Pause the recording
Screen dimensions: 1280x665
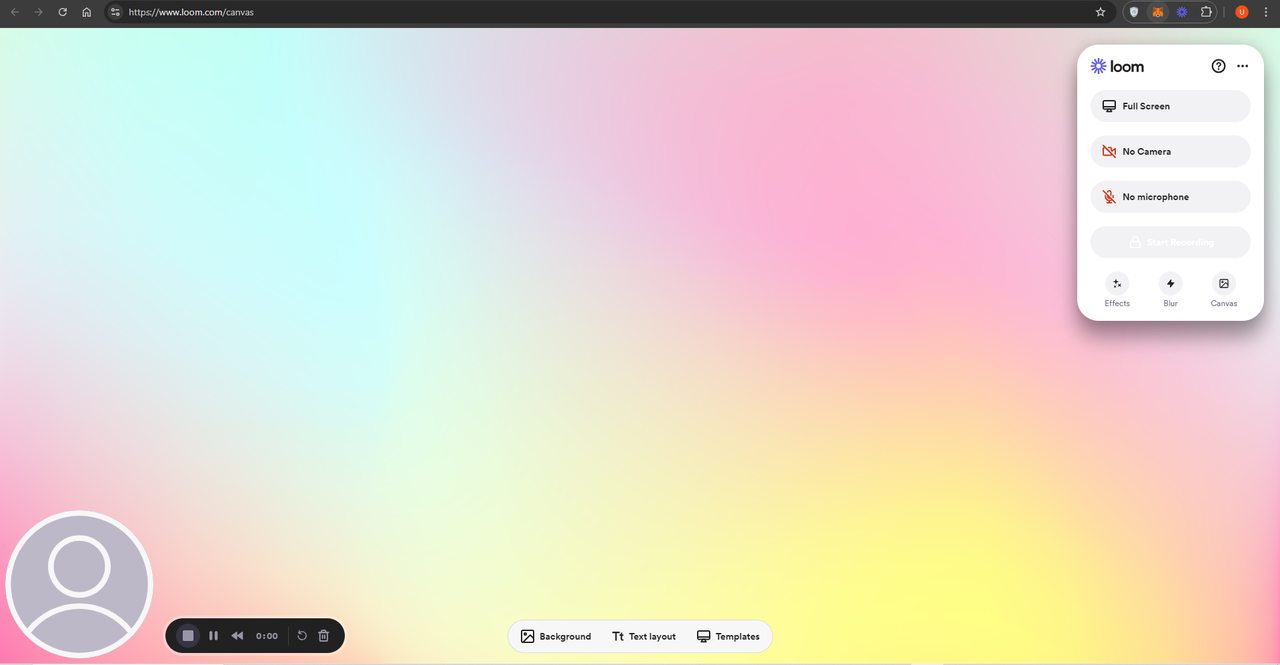pyautogui.click(x=213, y=636)
